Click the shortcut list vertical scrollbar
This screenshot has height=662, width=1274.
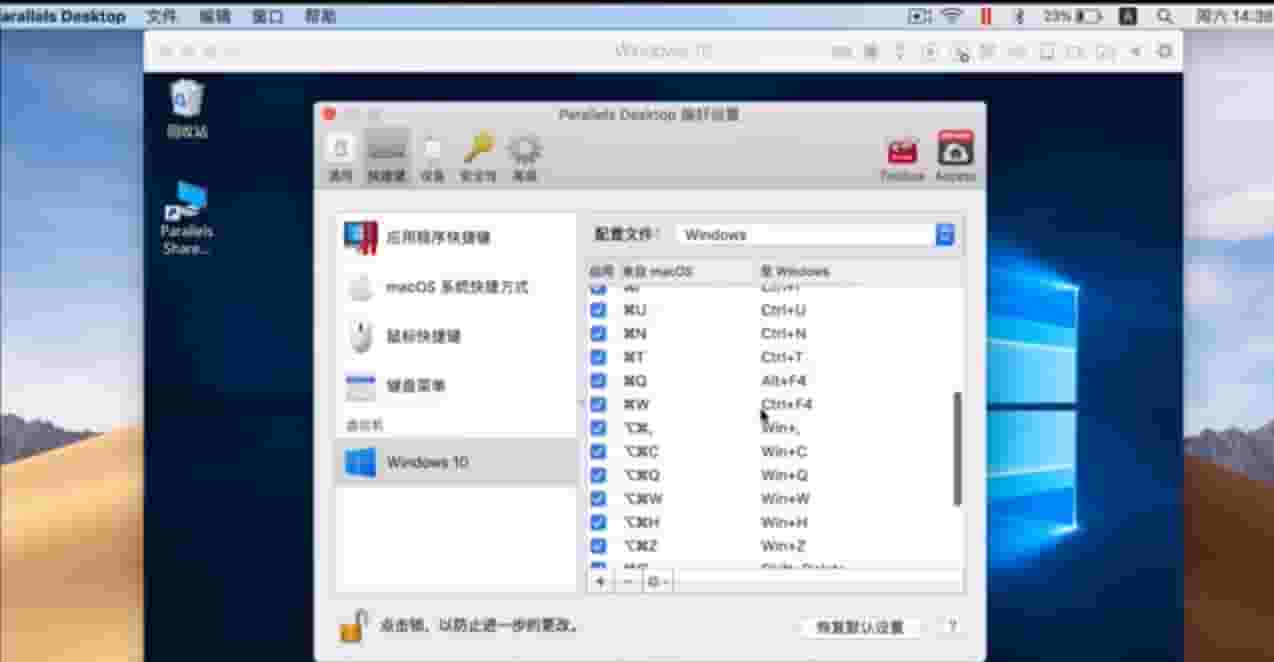(957, 448)
